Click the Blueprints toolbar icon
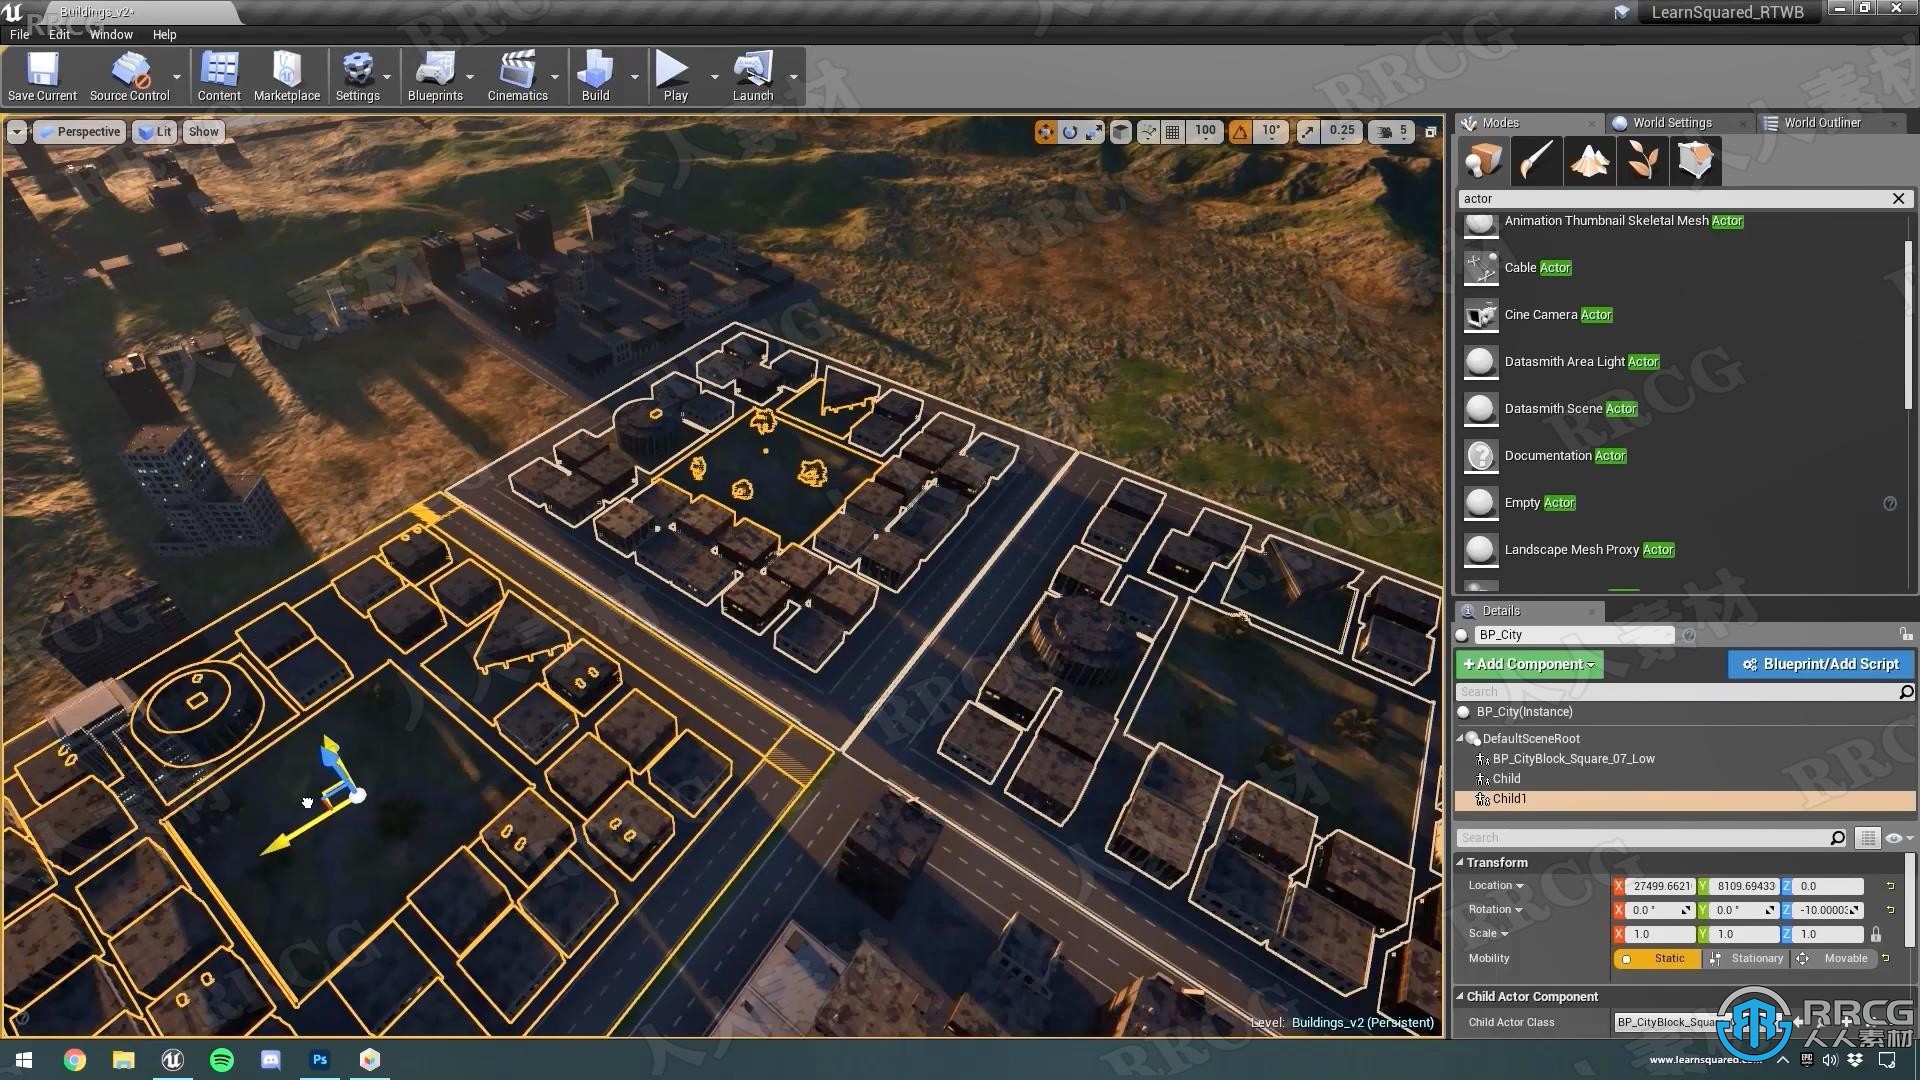Image resolution: width=1920 pixels, height=1080 pixels. (435, 75)
